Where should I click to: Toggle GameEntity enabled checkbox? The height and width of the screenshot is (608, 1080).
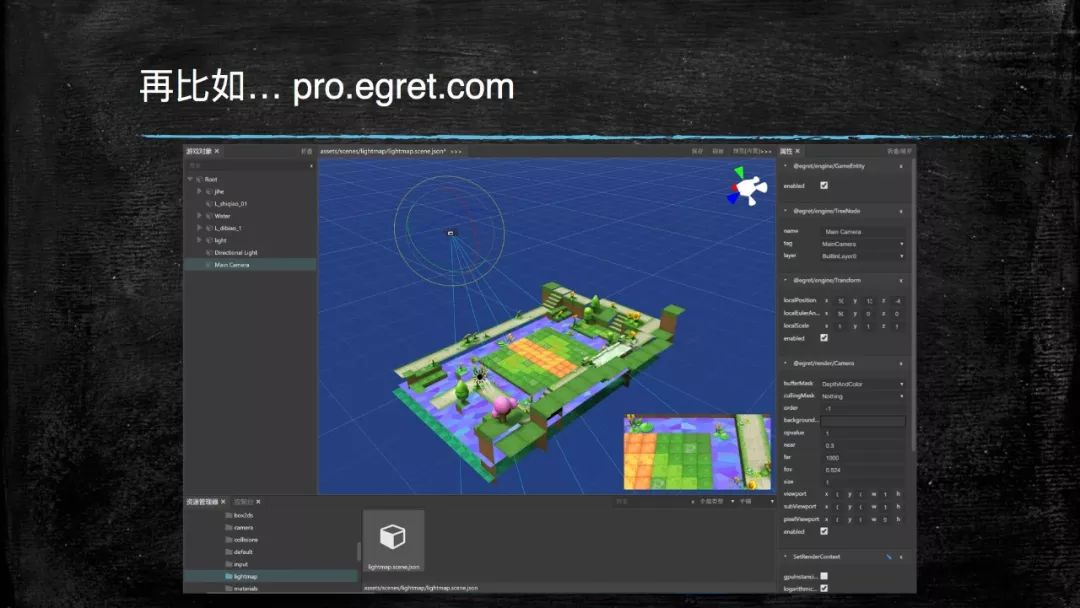point(824,185)
